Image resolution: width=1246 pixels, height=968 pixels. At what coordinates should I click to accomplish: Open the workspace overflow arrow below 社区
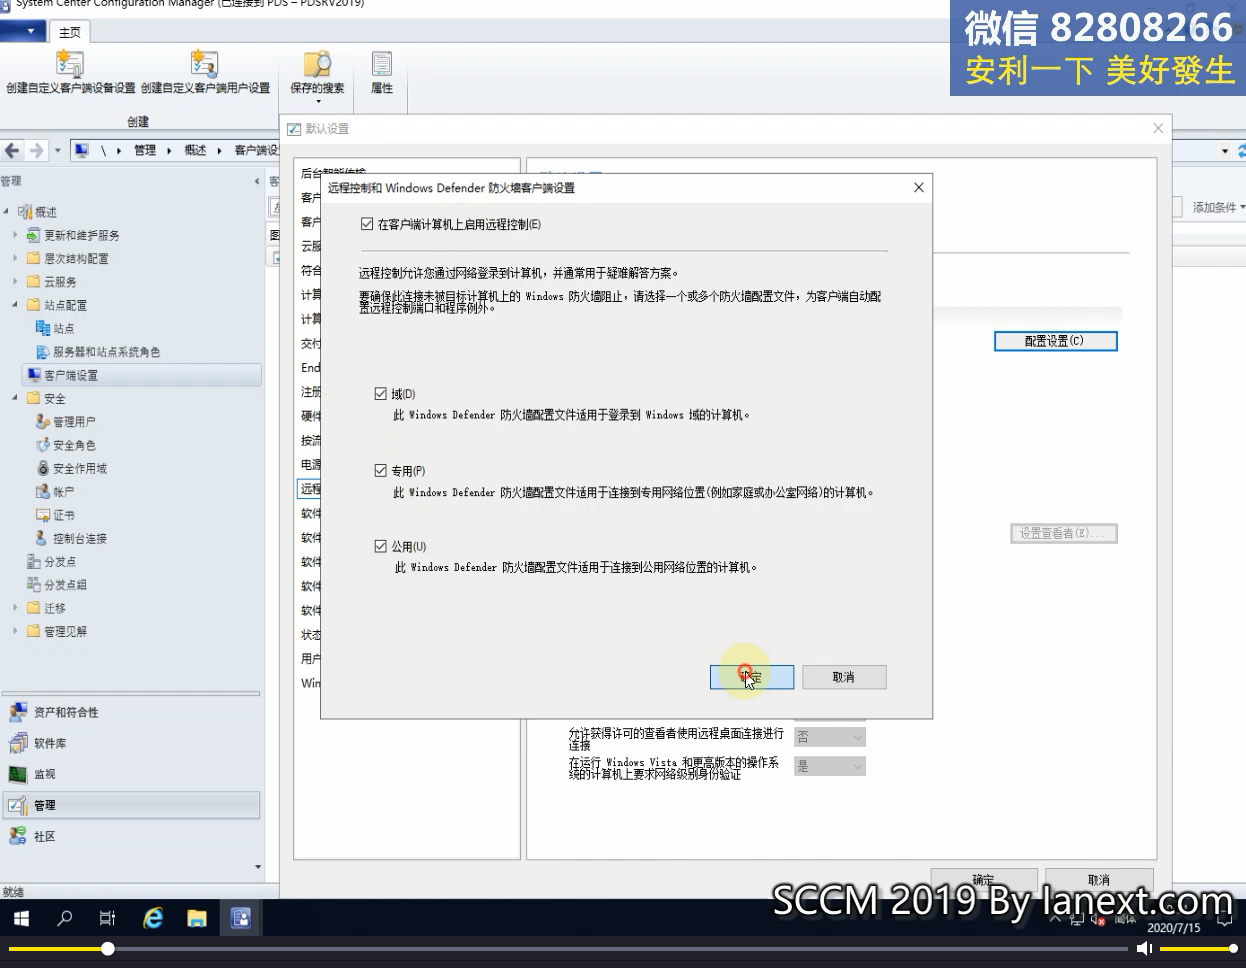pos(258,867)
